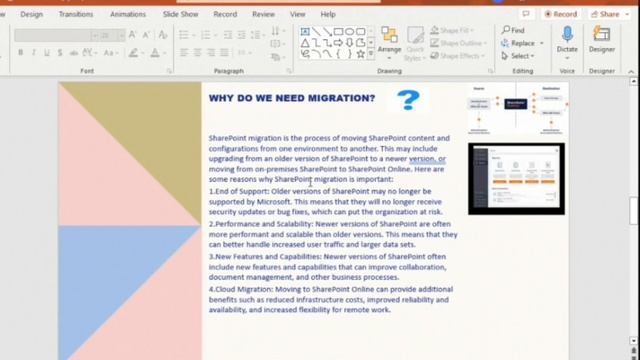Open the Select dropdown

(x=518, y=56)
